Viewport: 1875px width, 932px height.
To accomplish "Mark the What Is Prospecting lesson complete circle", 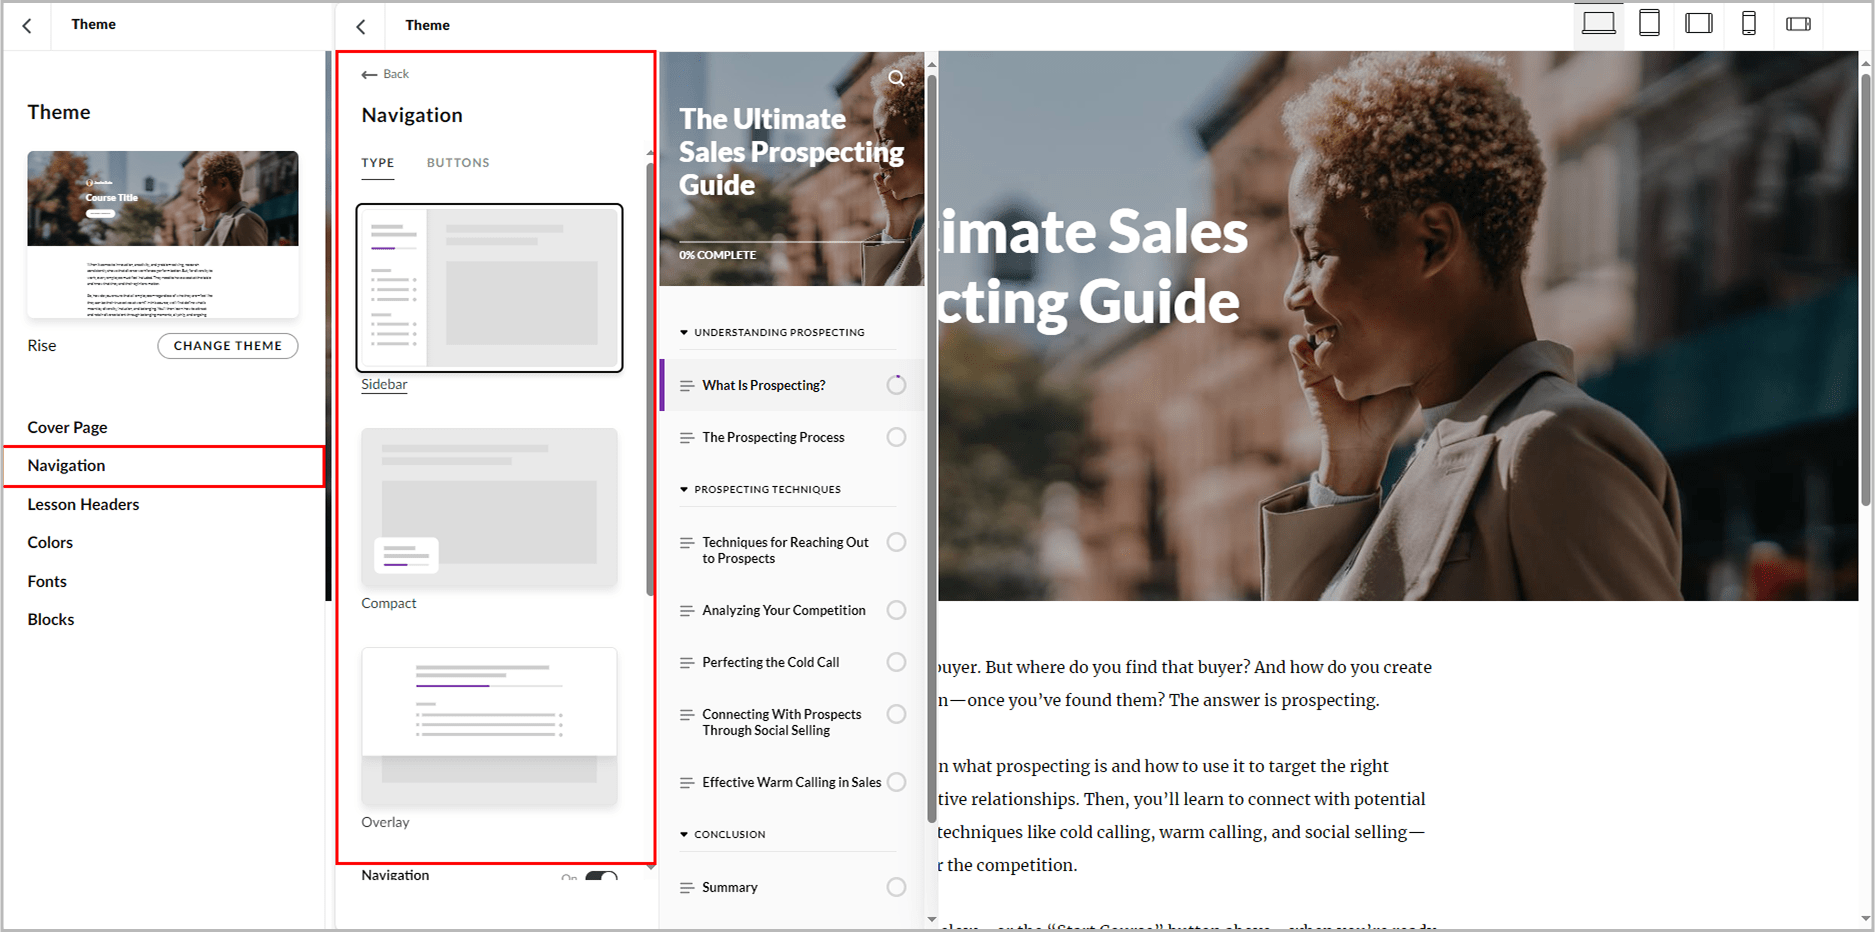I will tap(896, 385).
